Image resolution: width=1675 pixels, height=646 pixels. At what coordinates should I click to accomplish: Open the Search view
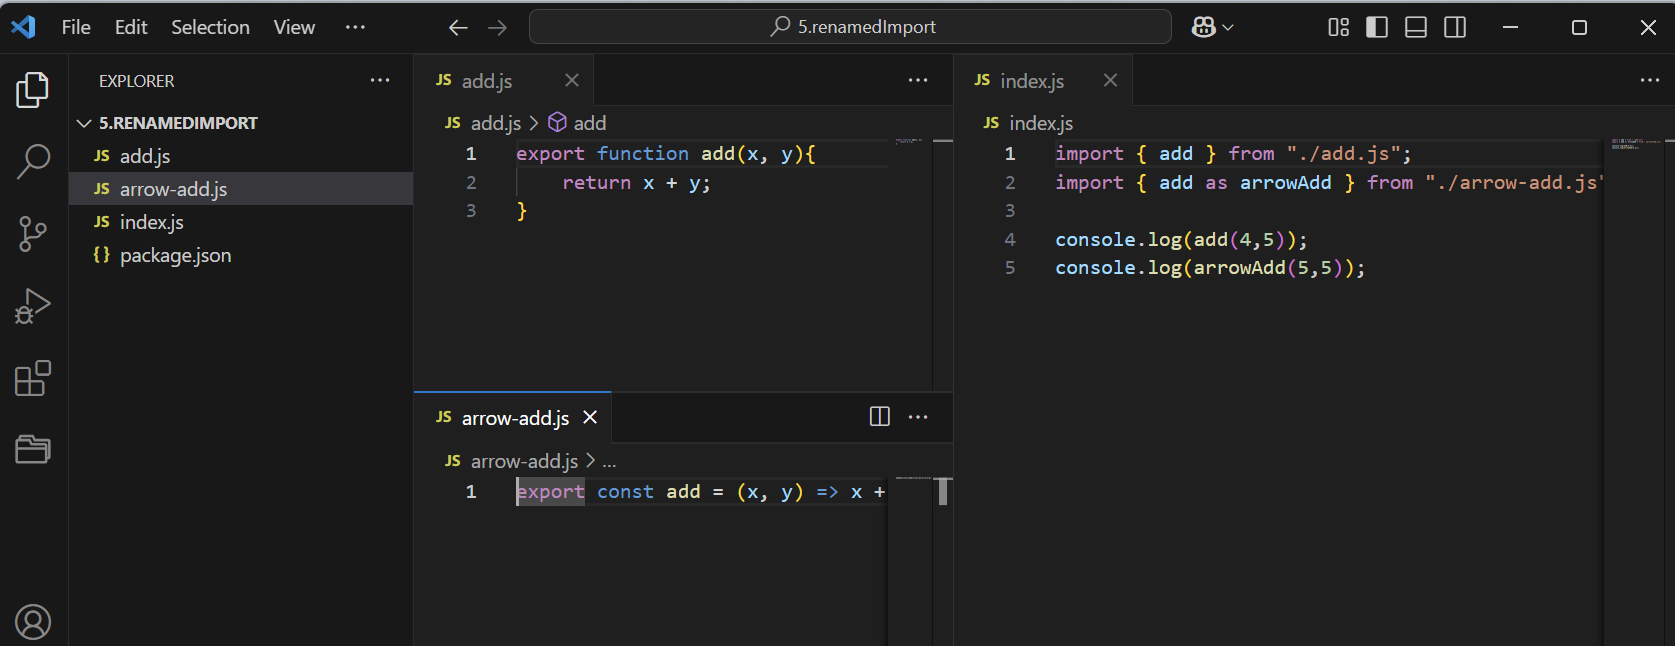pyautogui.click(x=33, y=161)
